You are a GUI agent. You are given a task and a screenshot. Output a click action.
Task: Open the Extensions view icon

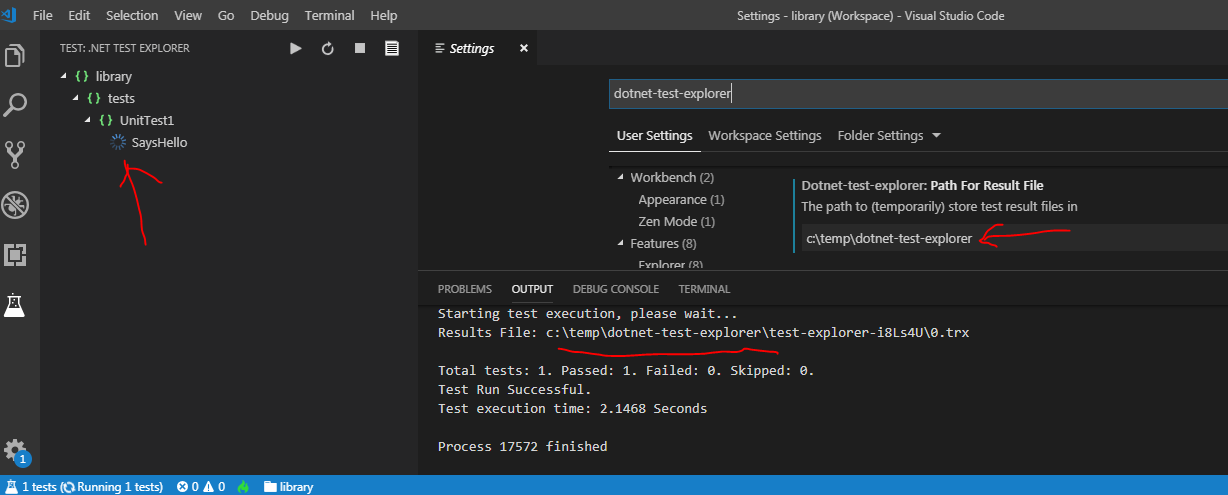(15, 255)
